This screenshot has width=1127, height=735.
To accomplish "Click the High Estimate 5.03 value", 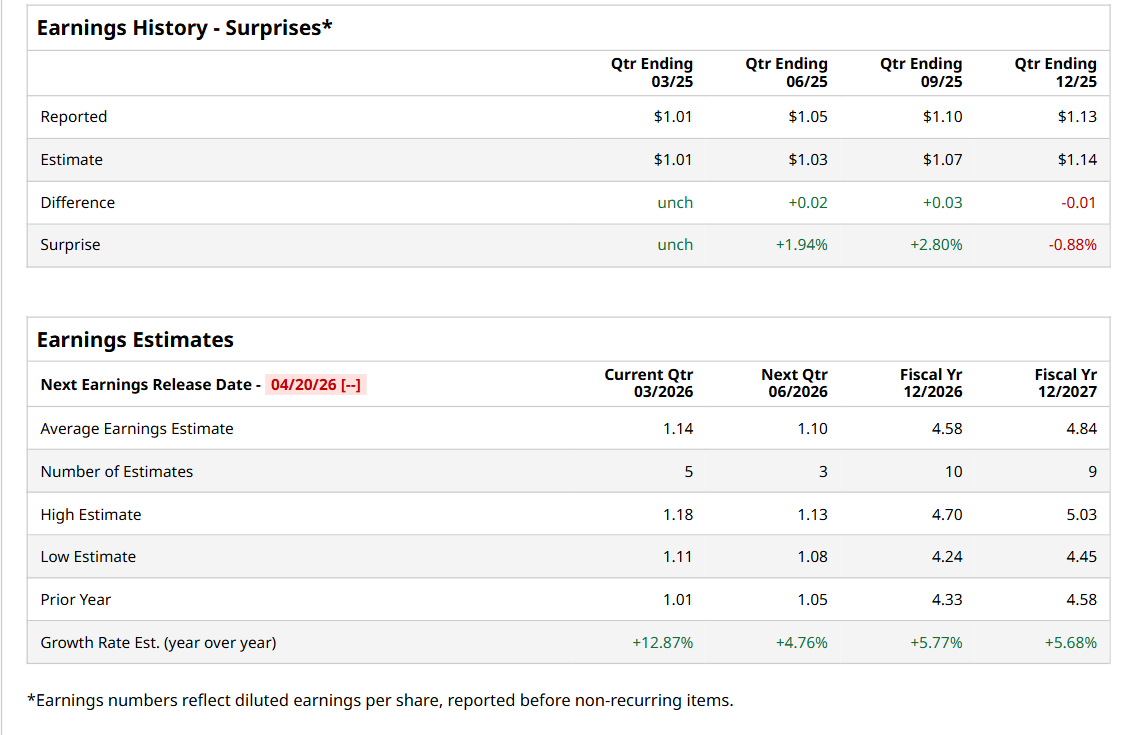I will [x=1081, y=515].
